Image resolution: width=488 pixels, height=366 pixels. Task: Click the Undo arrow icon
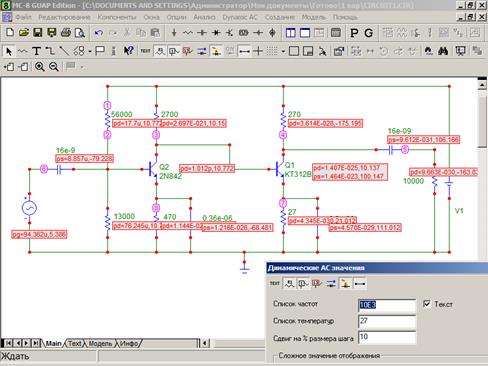coord(98,33)
